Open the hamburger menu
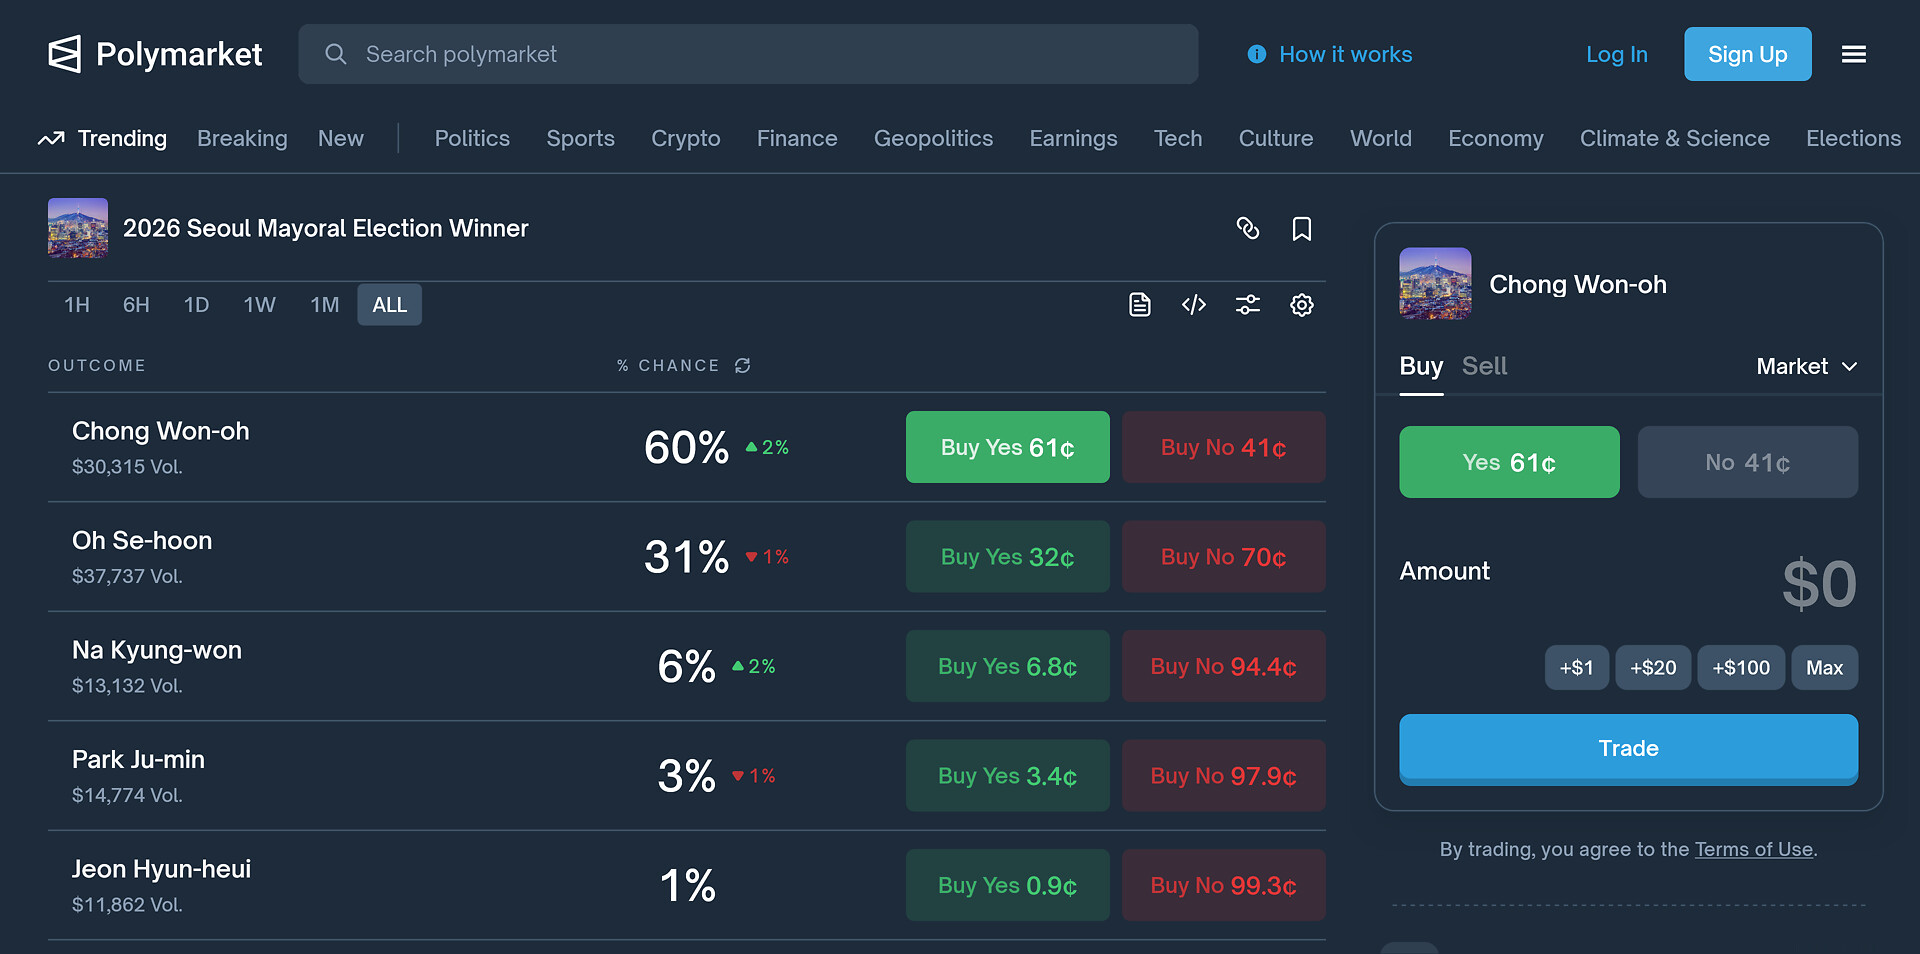The width and height of the screenshot is (1920, 954). 1854,54
